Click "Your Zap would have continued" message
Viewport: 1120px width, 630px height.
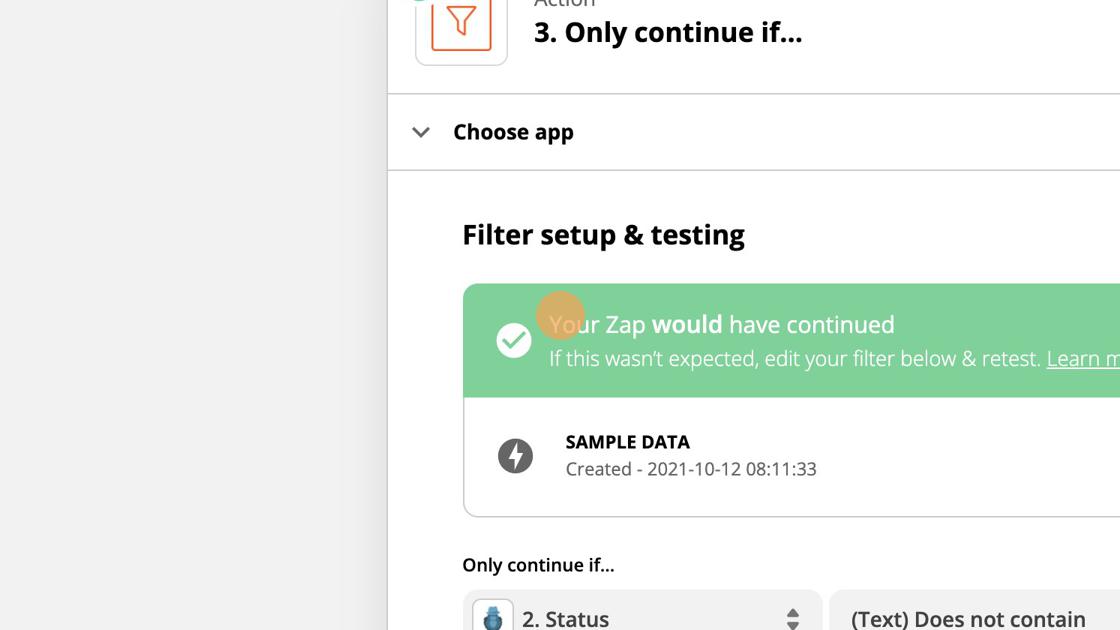tap(722, 324)
